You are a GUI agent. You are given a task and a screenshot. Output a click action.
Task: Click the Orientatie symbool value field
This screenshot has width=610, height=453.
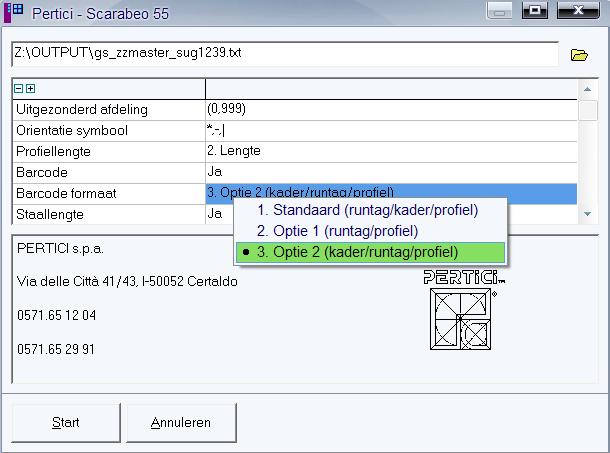(x=391, y=131)
